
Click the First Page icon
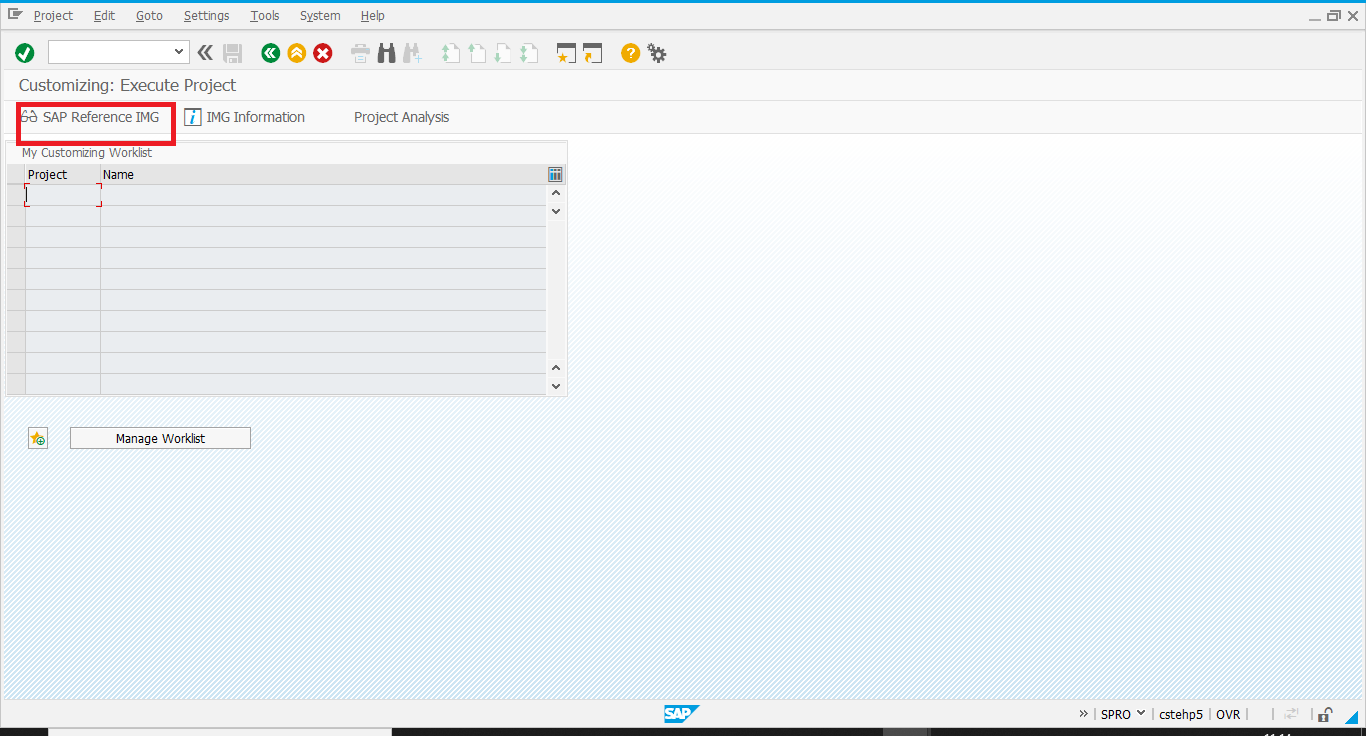[451, 53]
